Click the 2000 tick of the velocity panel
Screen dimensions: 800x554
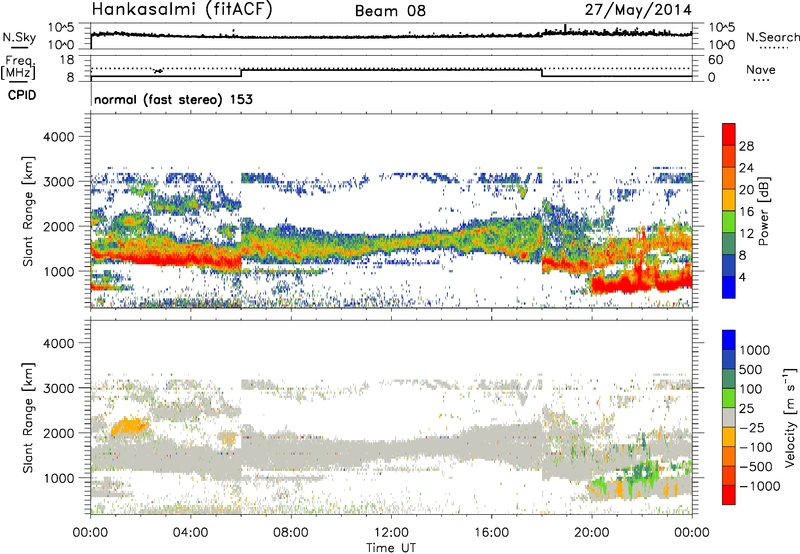(59, 433)
